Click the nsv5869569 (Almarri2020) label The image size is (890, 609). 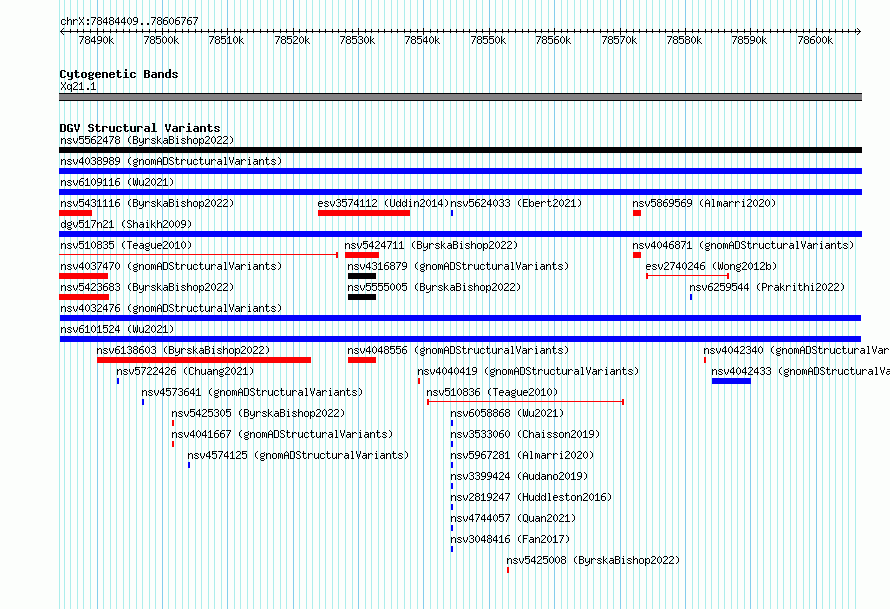point(704,203)
